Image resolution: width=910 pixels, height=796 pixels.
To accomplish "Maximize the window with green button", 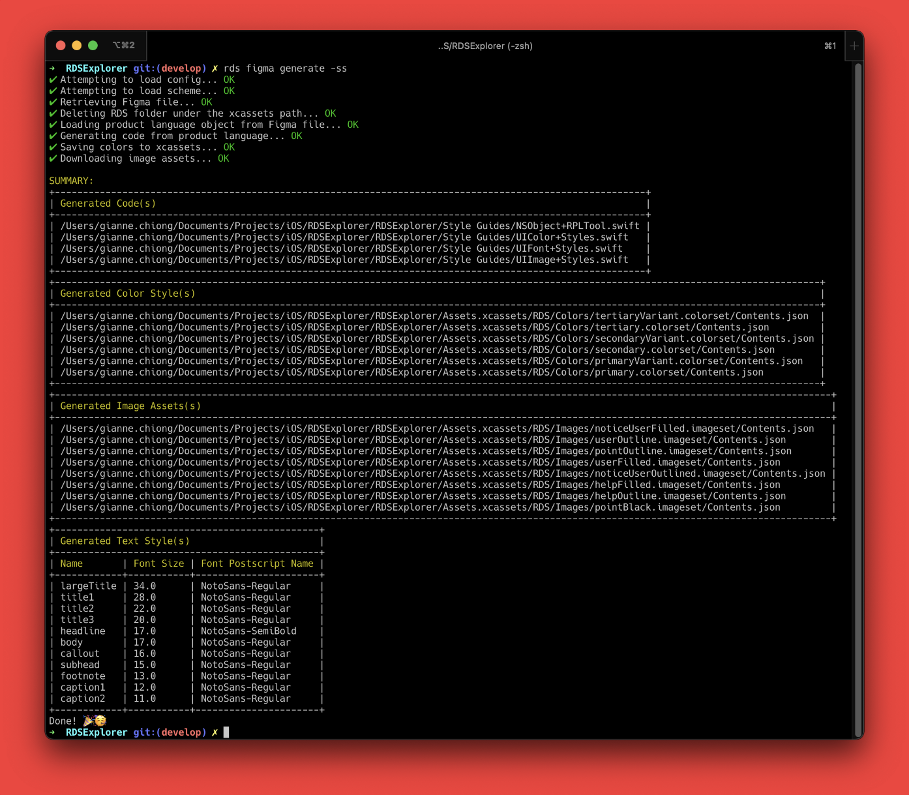I will click(x=93, y=45).
